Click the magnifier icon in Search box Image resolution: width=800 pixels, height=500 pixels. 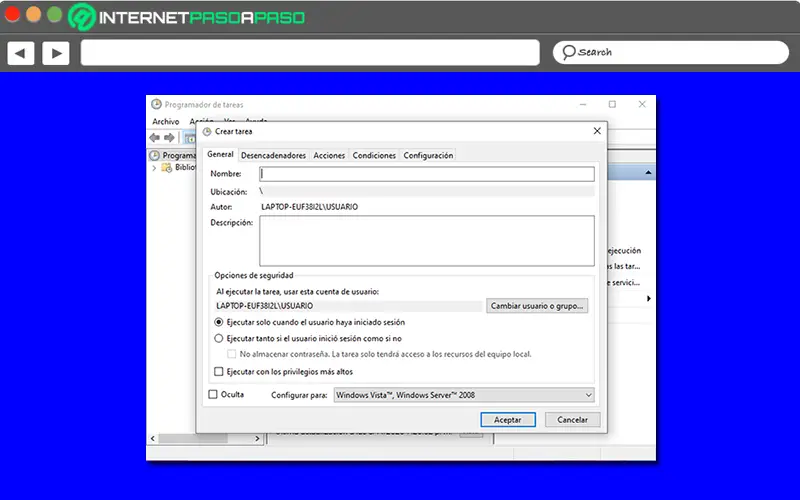(x=568, y=52)
